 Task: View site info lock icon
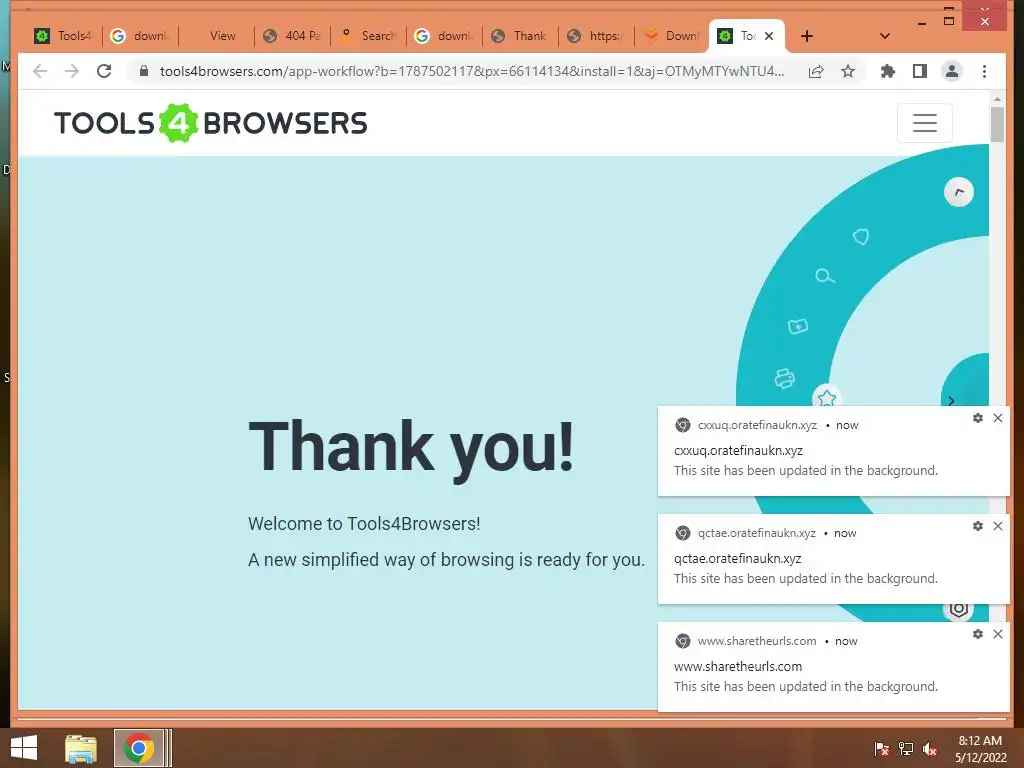[x=144, y=71]
